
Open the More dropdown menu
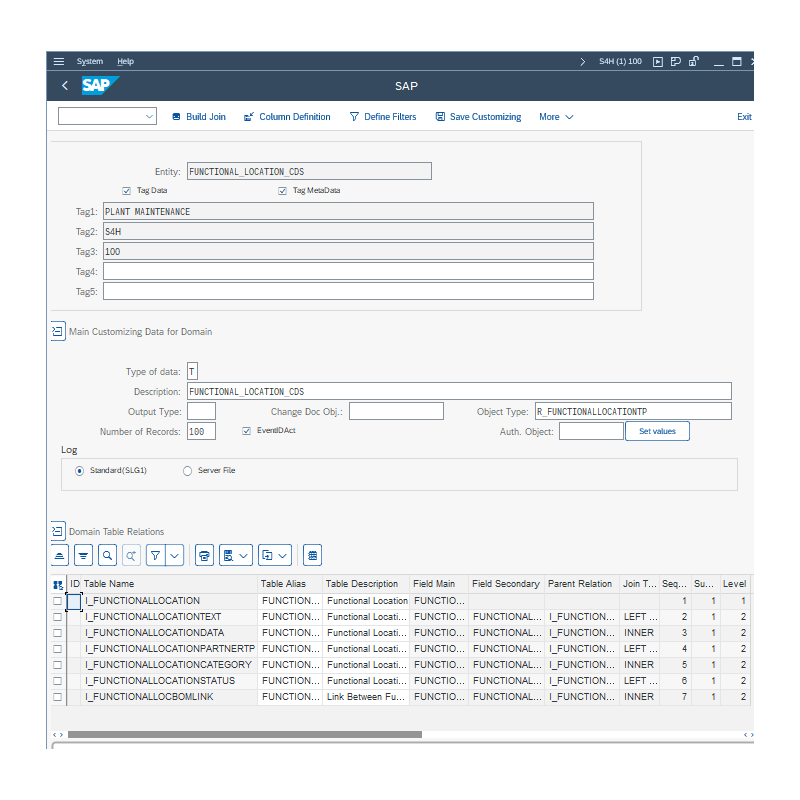tap(556, 116)
